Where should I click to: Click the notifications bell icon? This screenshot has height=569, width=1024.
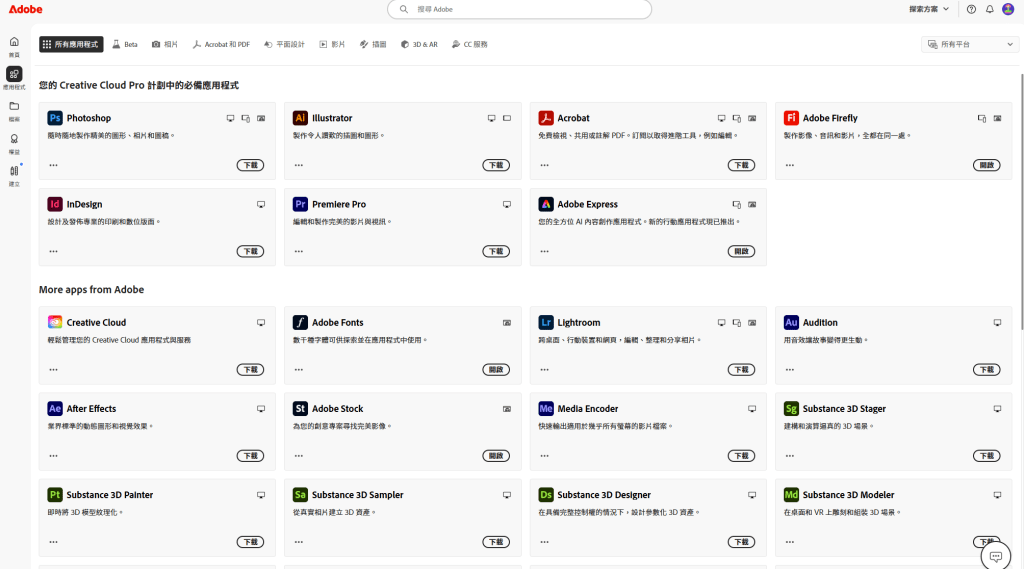(990, 9)
